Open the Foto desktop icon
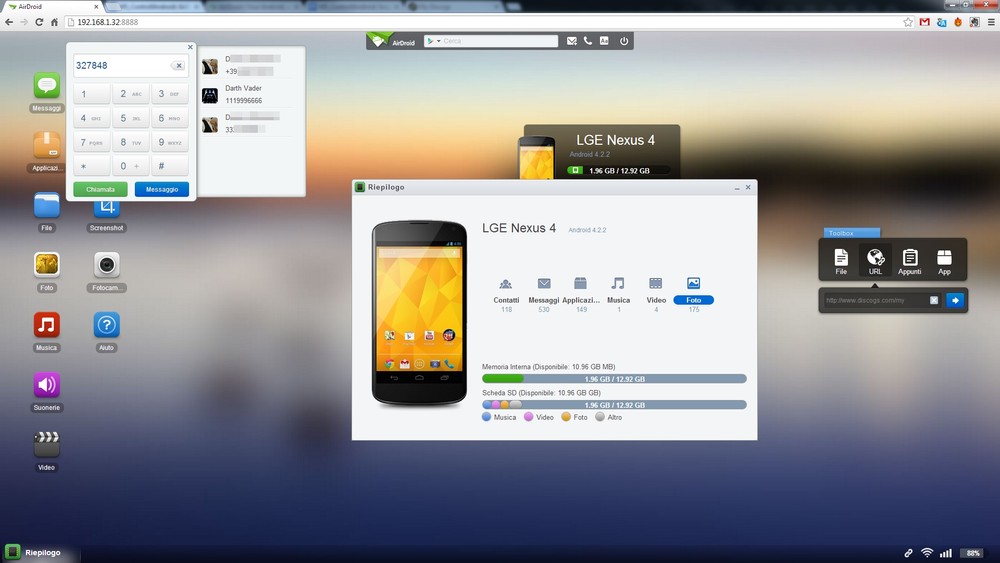 pos(47,265)
